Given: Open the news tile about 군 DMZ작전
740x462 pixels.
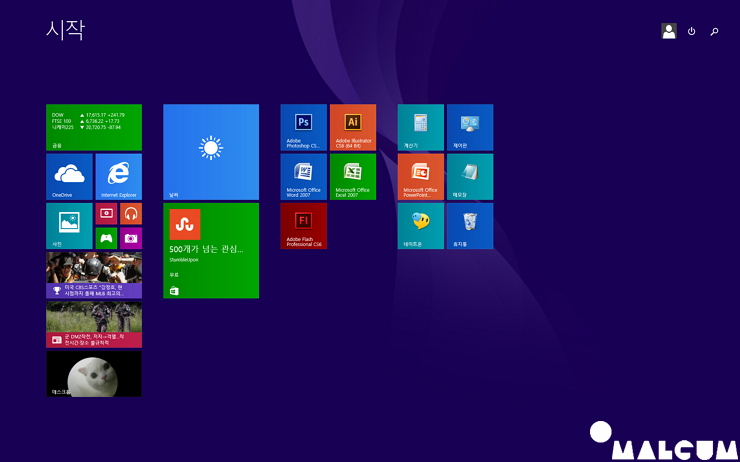Looking at the screenshot, I should click(x=94, y=325).
